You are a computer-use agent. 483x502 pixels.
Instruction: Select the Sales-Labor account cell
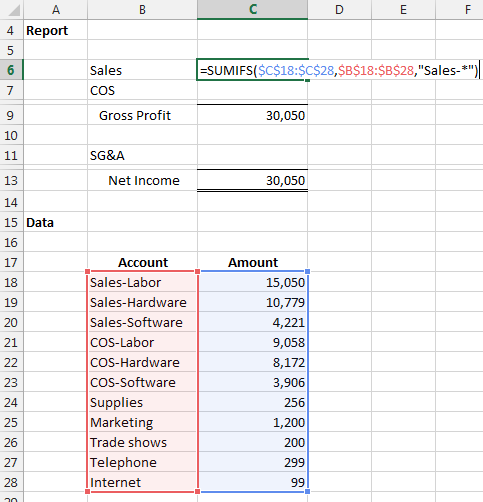[142, 282]
